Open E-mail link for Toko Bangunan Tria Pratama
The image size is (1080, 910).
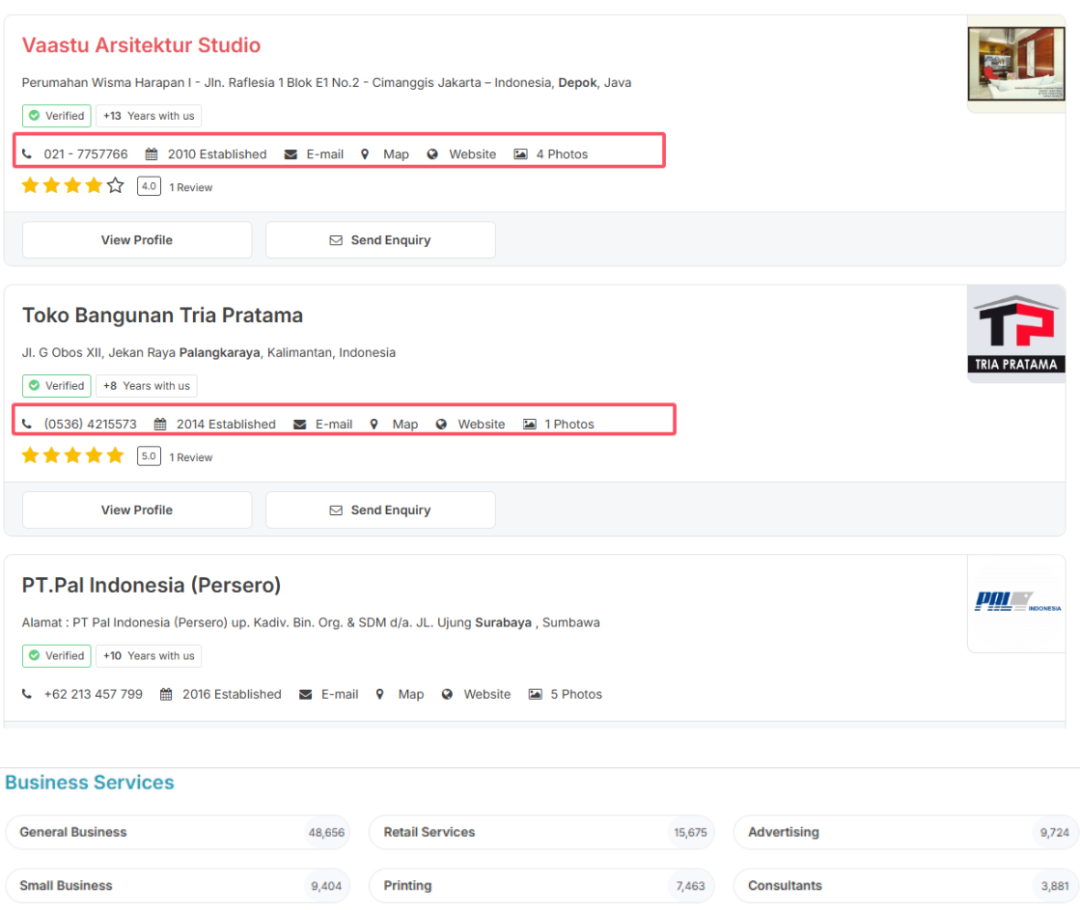[x=334, y=424]
